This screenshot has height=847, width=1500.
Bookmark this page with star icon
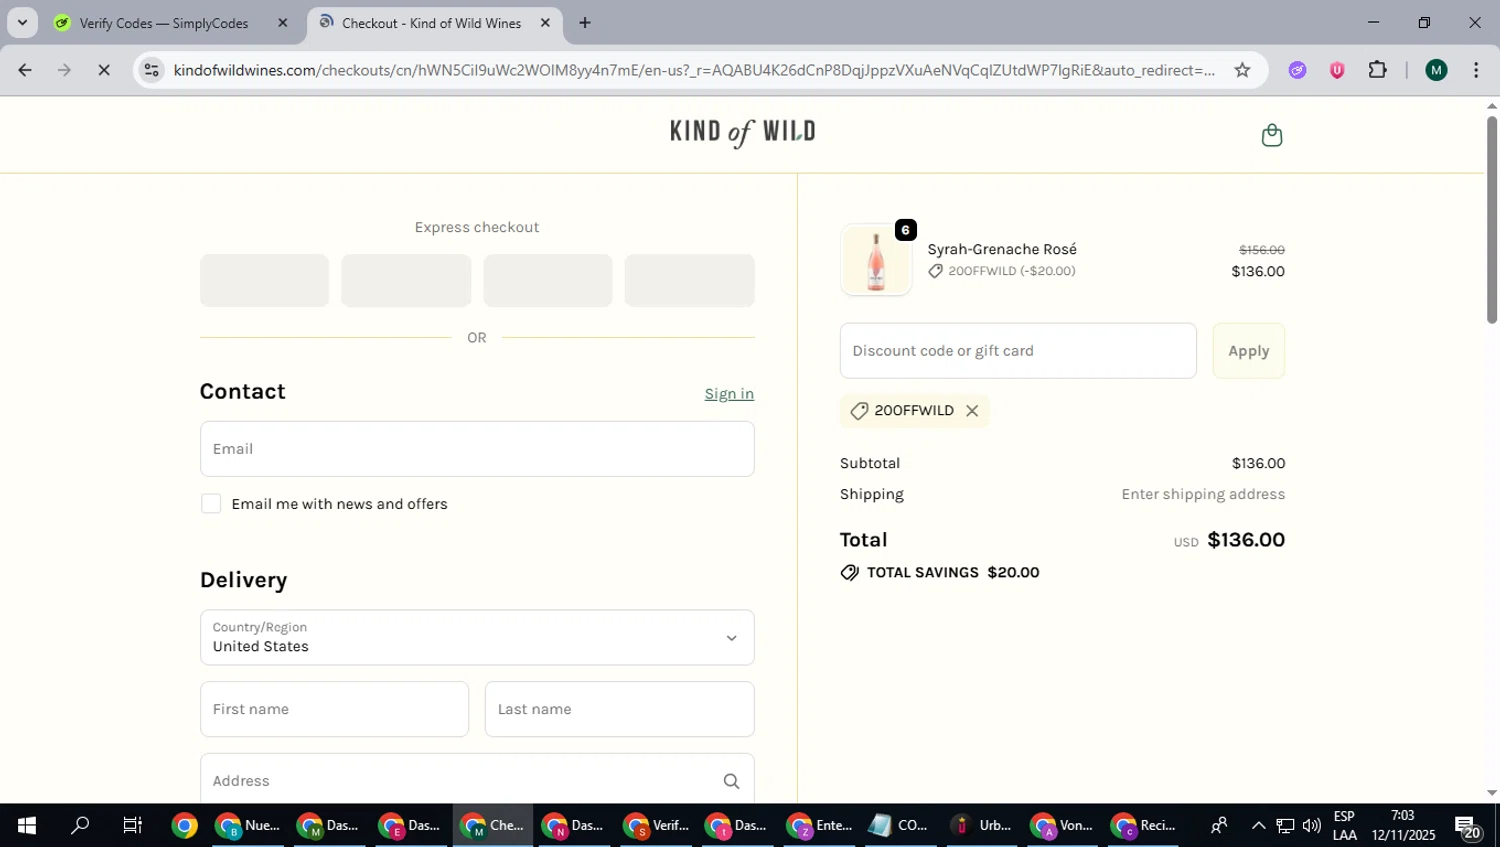[1242, 70]
